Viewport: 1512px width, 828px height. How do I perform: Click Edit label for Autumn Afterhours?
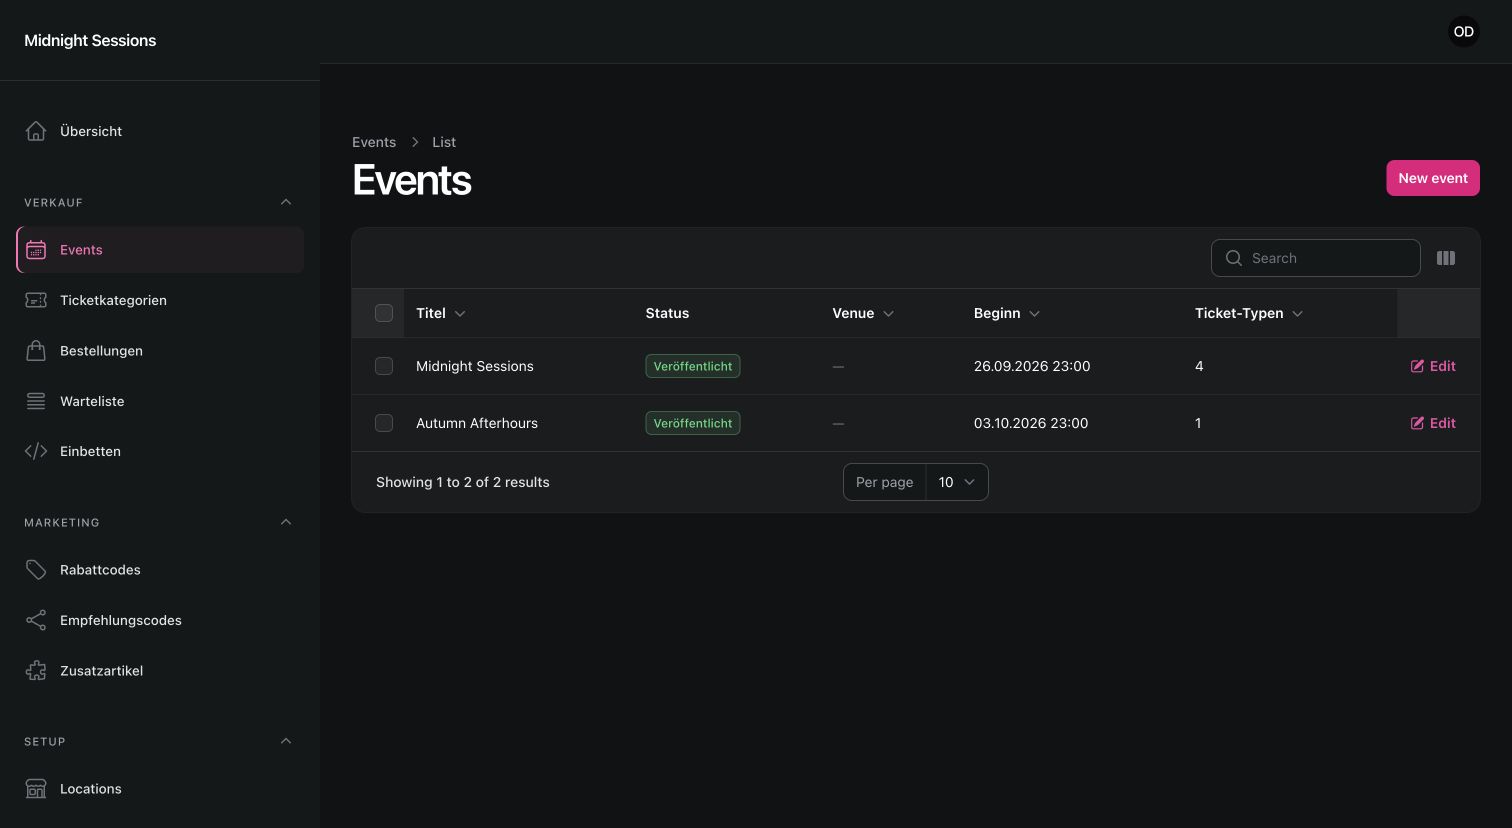(x=1442, y=423)
